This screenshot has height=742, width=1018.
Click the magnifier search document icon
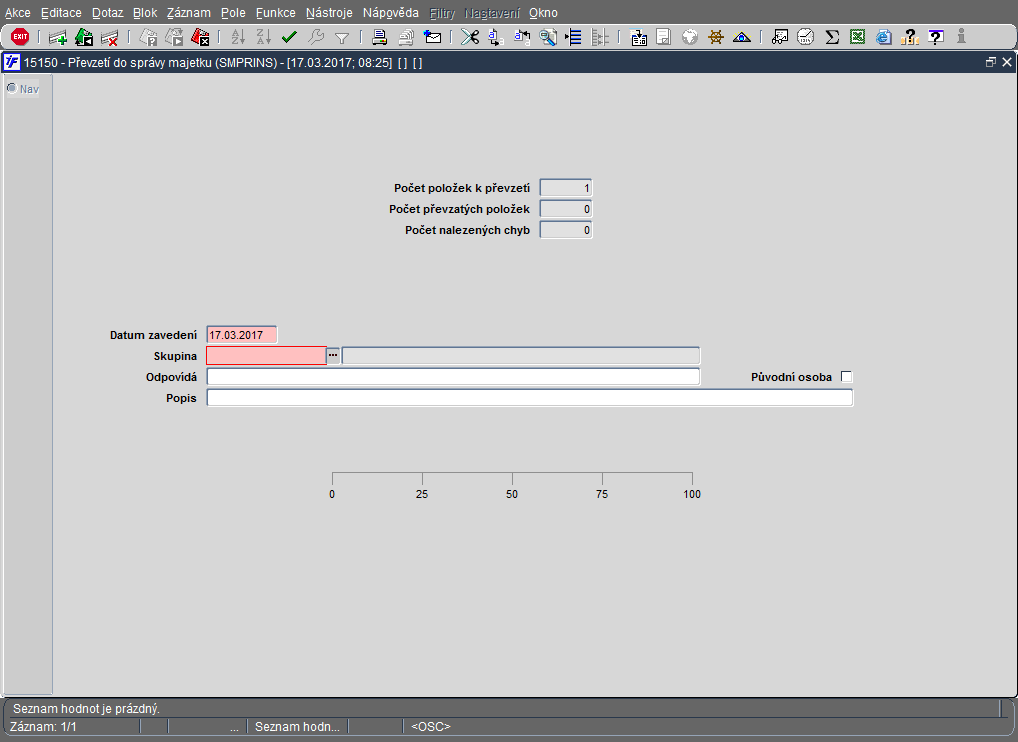point(548,38)
